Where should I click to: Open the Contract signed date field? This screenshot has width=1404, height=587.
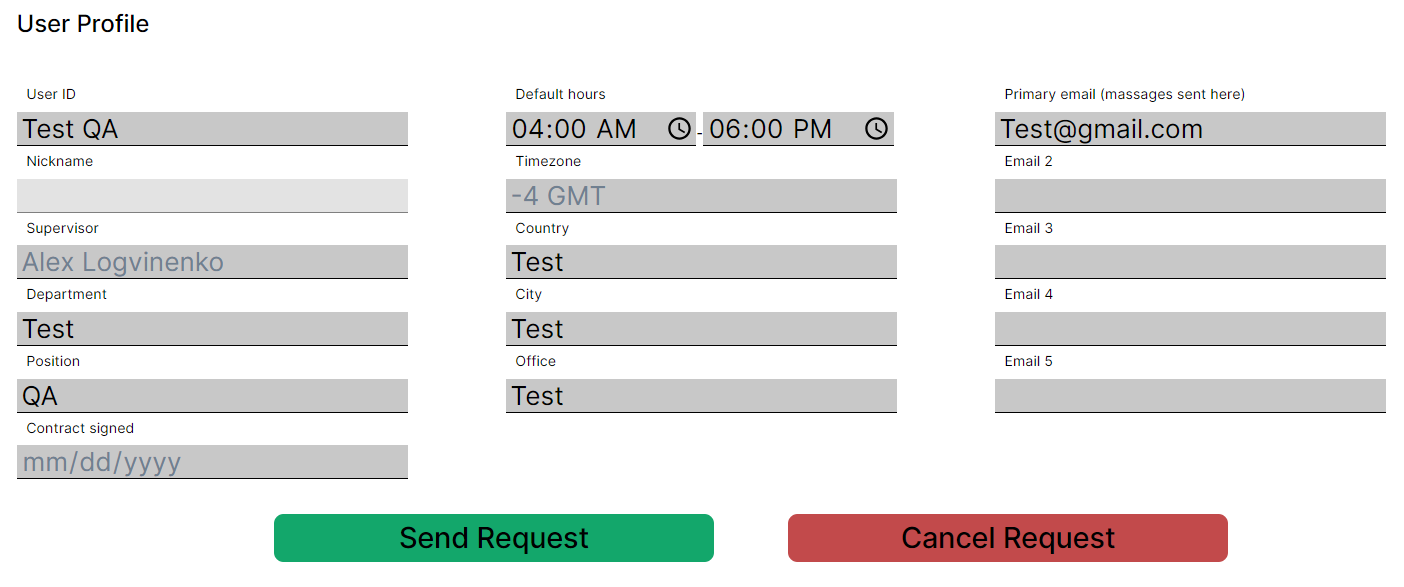[212, 462]
